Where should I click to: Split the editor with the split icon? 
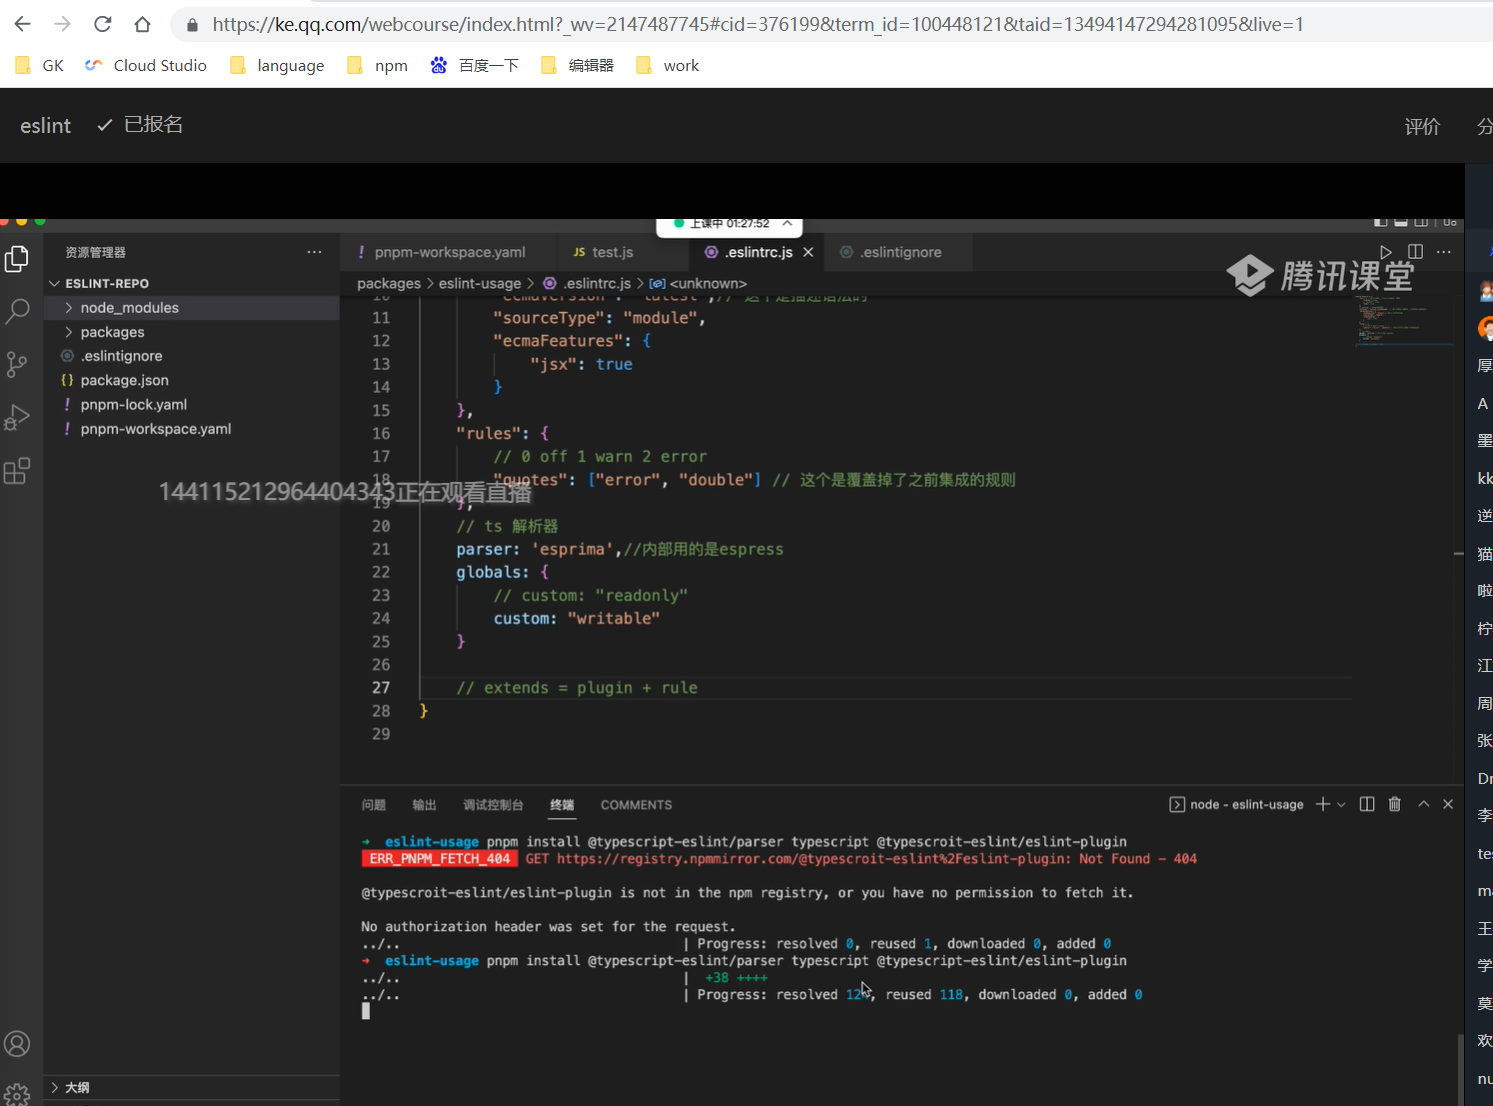point(1415,252)
